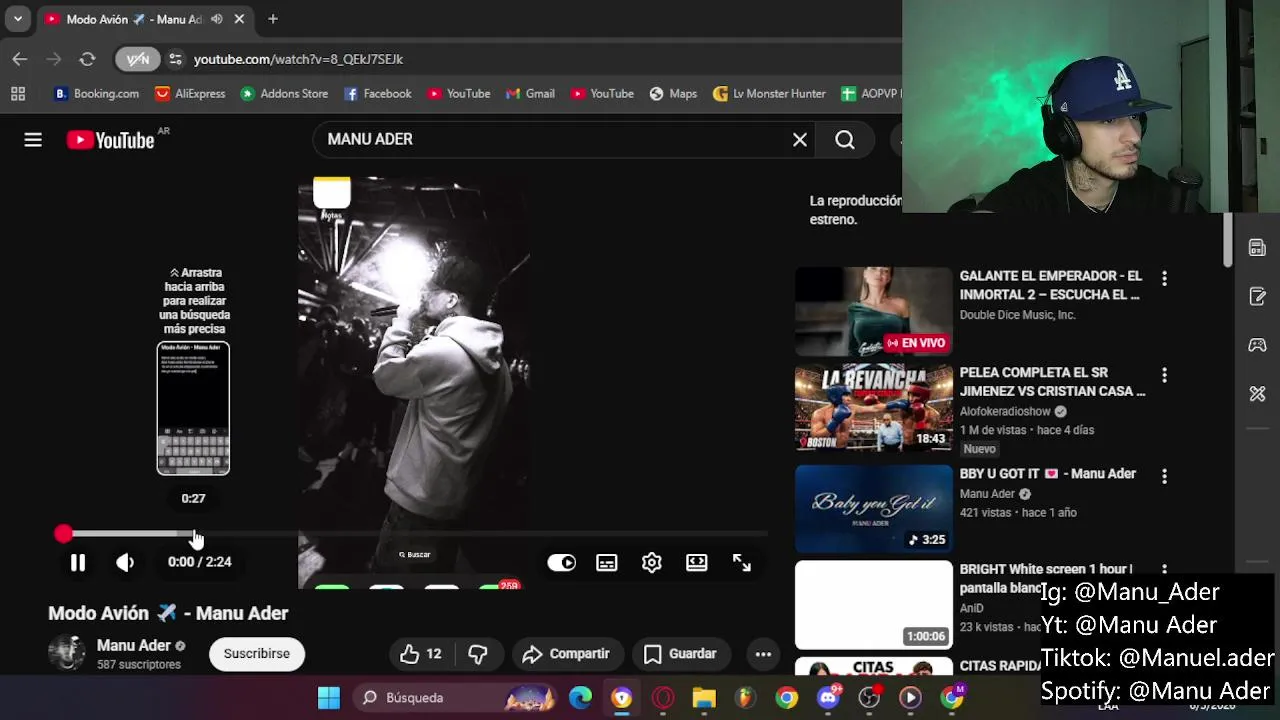Open the tab search dropdown arrow
This screenshot has height=720, width=1280.
point(18,19)
